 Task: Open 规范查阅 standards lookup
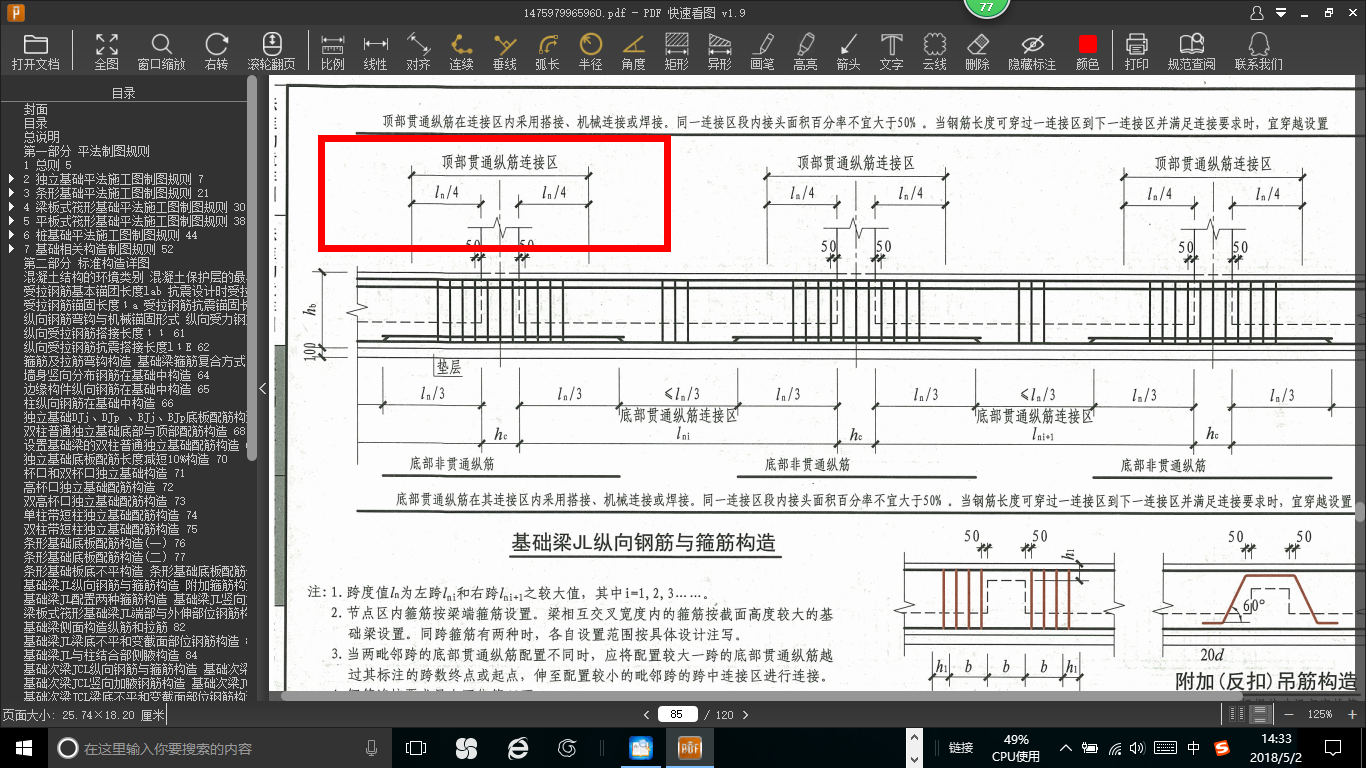click(1192, 51)
